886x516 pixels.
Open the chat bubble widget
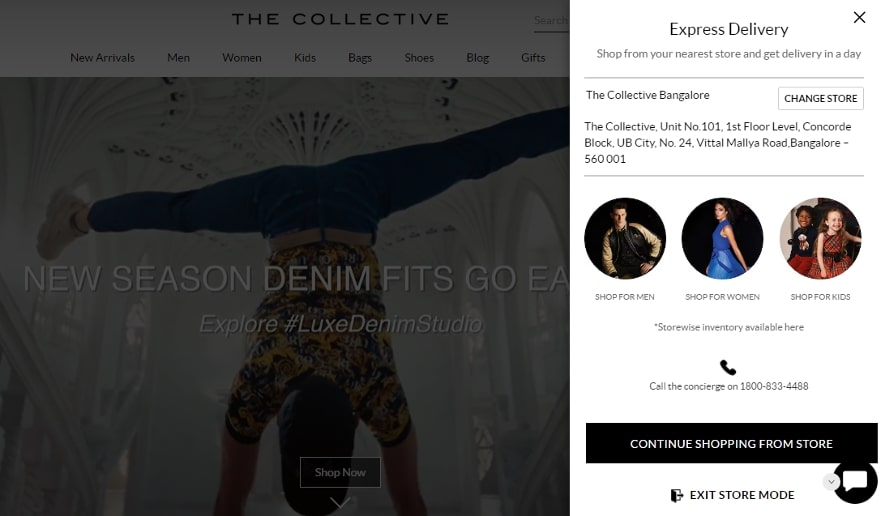click(x=855, y=481)
